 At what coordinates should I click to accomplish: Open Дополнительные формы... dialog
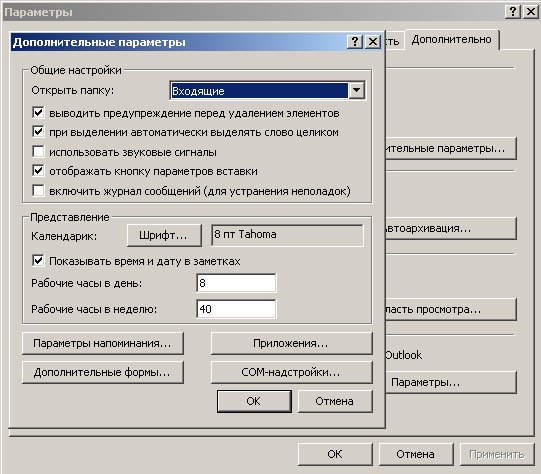coord(102,372)
